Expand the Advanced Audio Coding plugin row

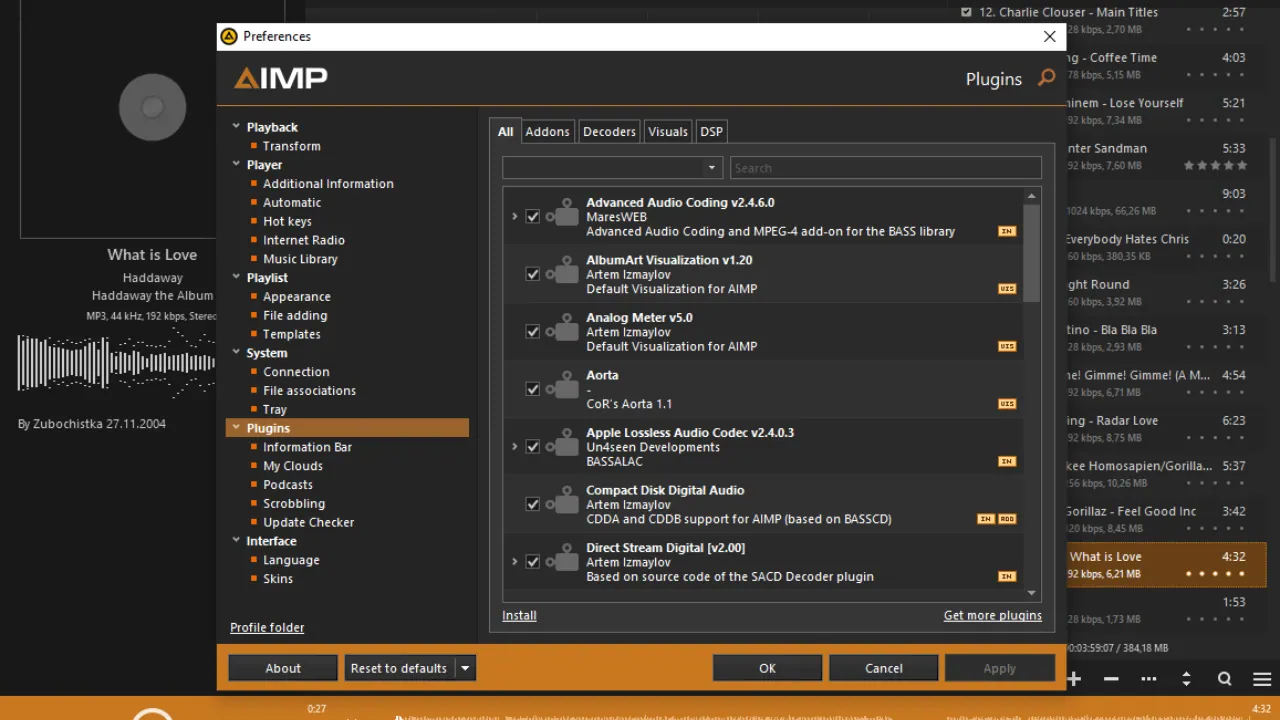pos(515,216)
